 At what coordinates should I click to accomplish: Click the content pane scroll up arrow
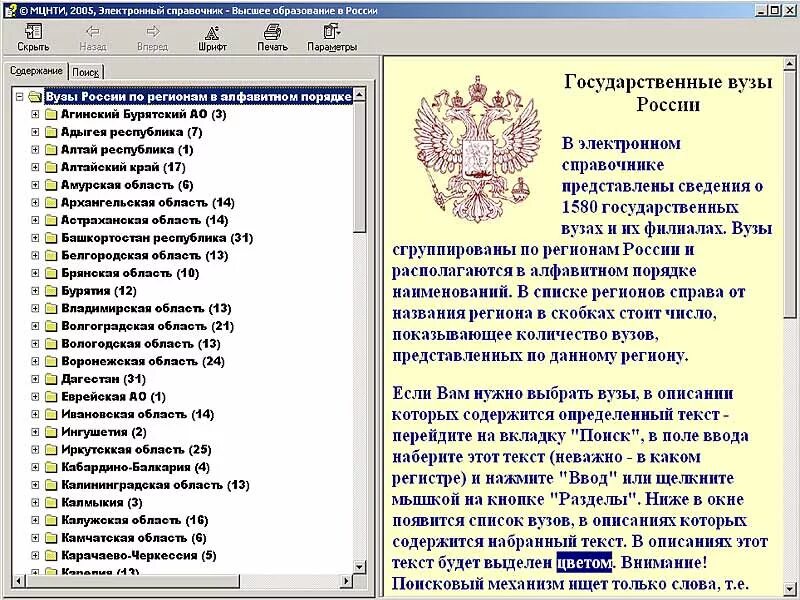[x=789, y=64]
